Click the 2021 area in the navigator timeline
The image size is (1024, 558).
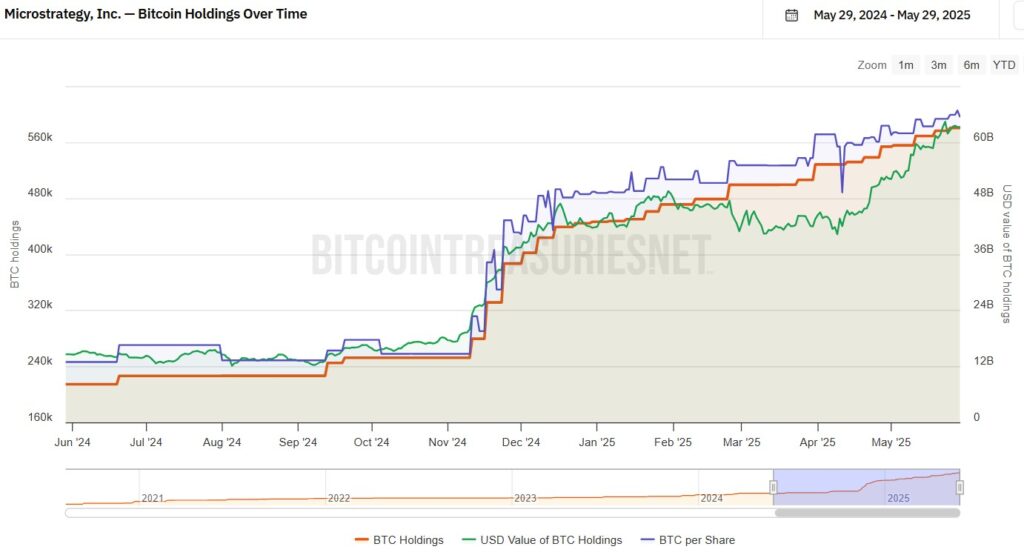152,498
